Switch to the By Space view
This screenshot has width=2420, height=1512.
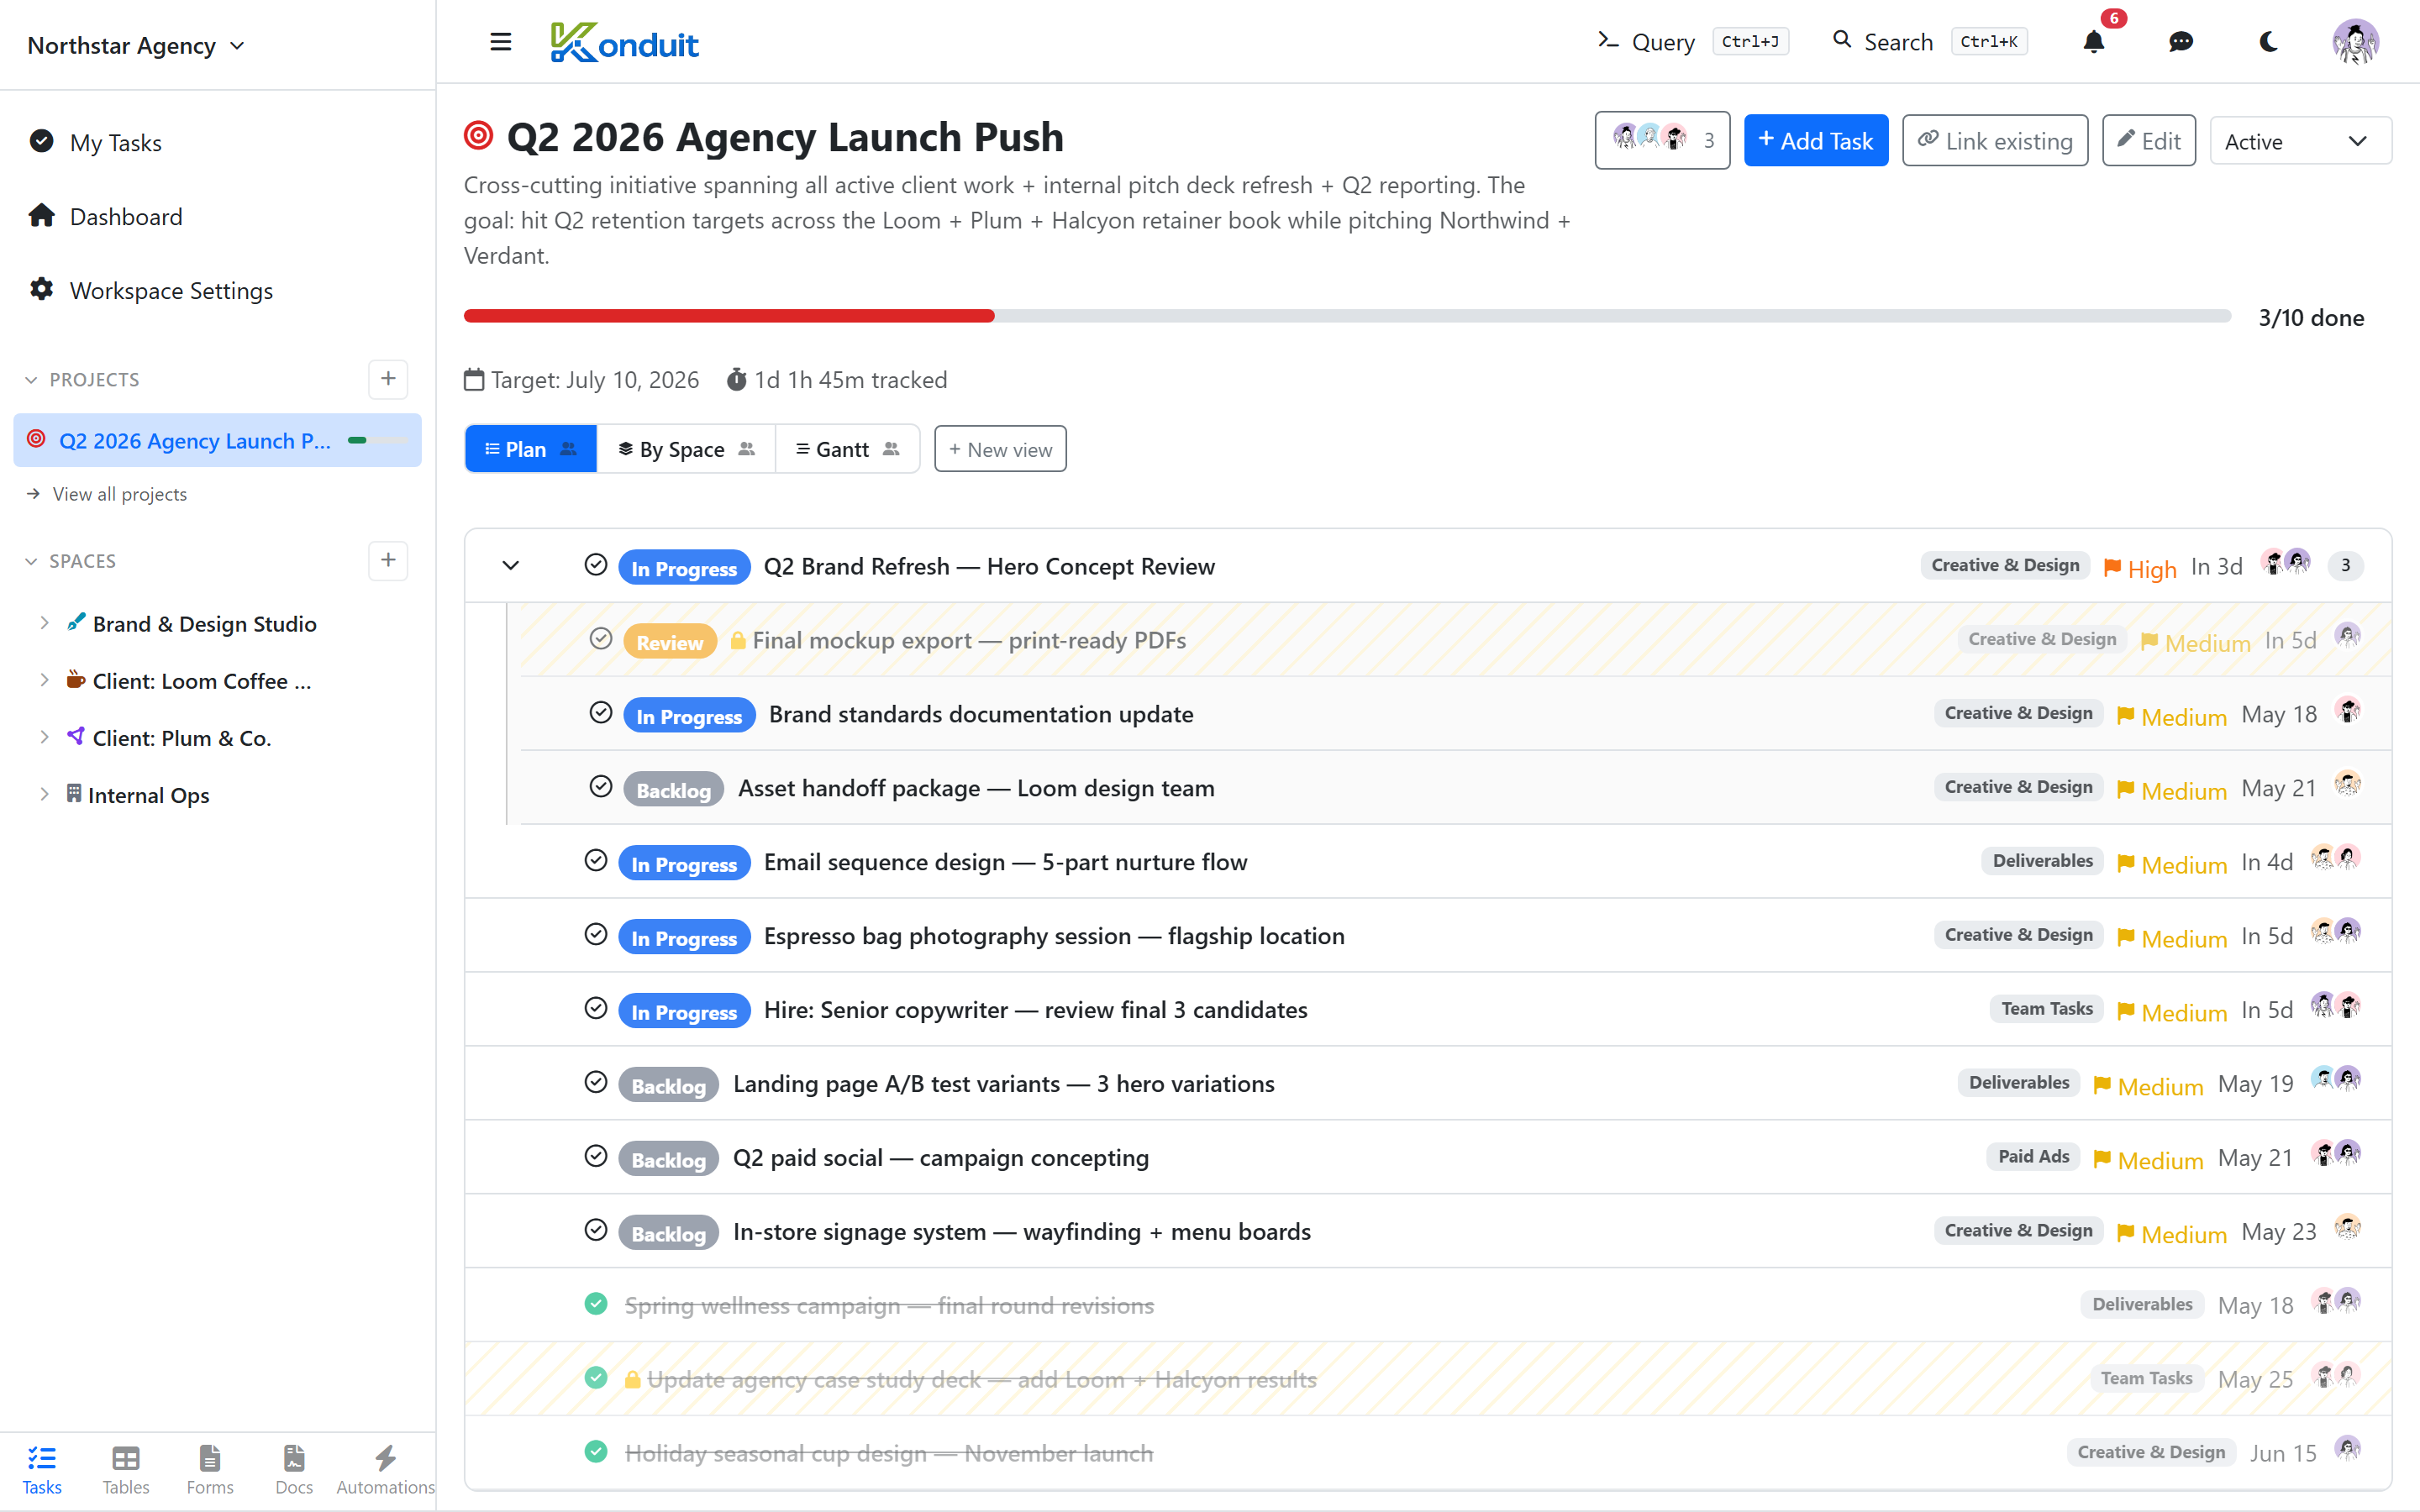click(x=686, y=449)
